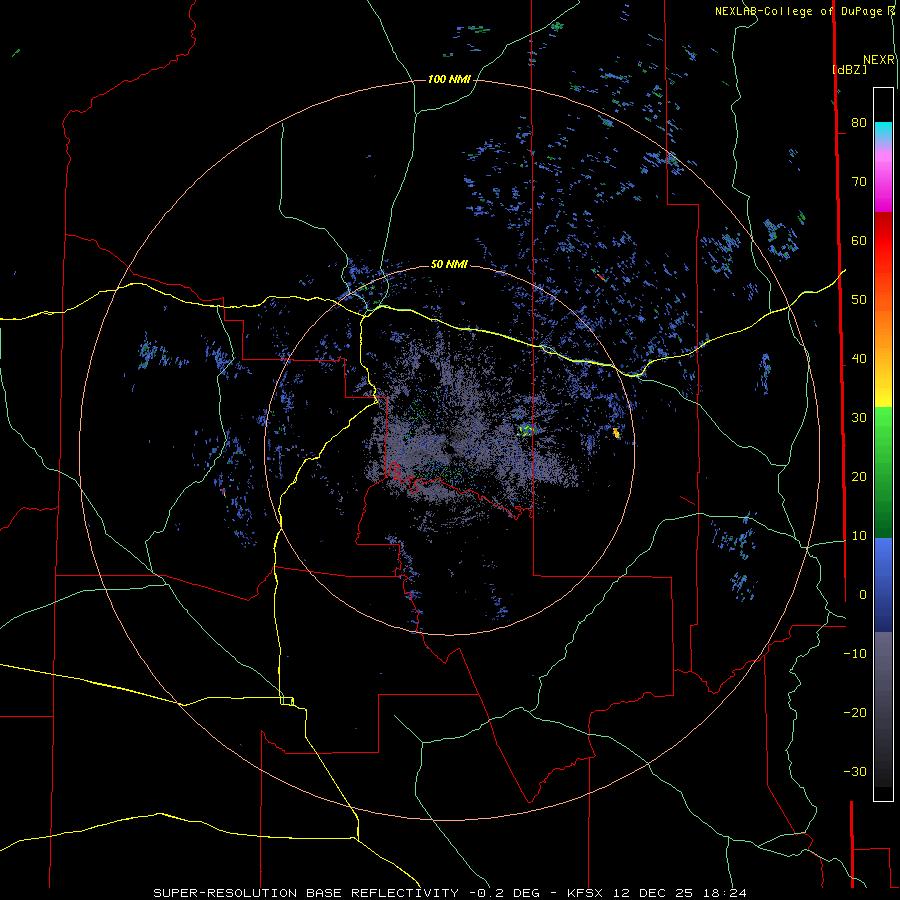
Task: Click the orange-yellow echo east of radar center
Action: pos(616,433)
